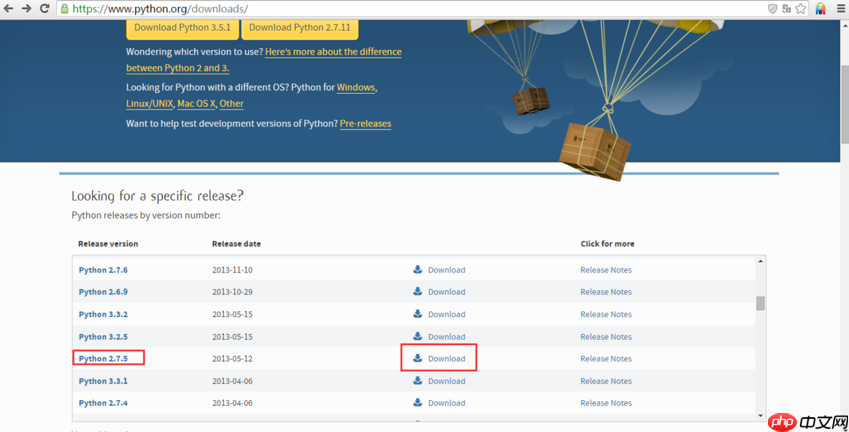This screenshot has height=432, width=849.
Task: Click the 2013-11-10 release date
Action: point(232,270)
